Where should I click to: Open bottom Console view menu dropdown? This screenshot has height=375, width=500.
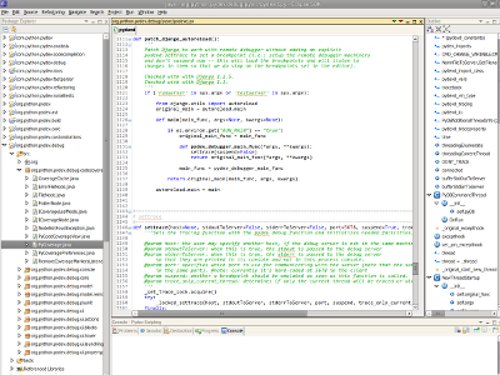[481, 322]
